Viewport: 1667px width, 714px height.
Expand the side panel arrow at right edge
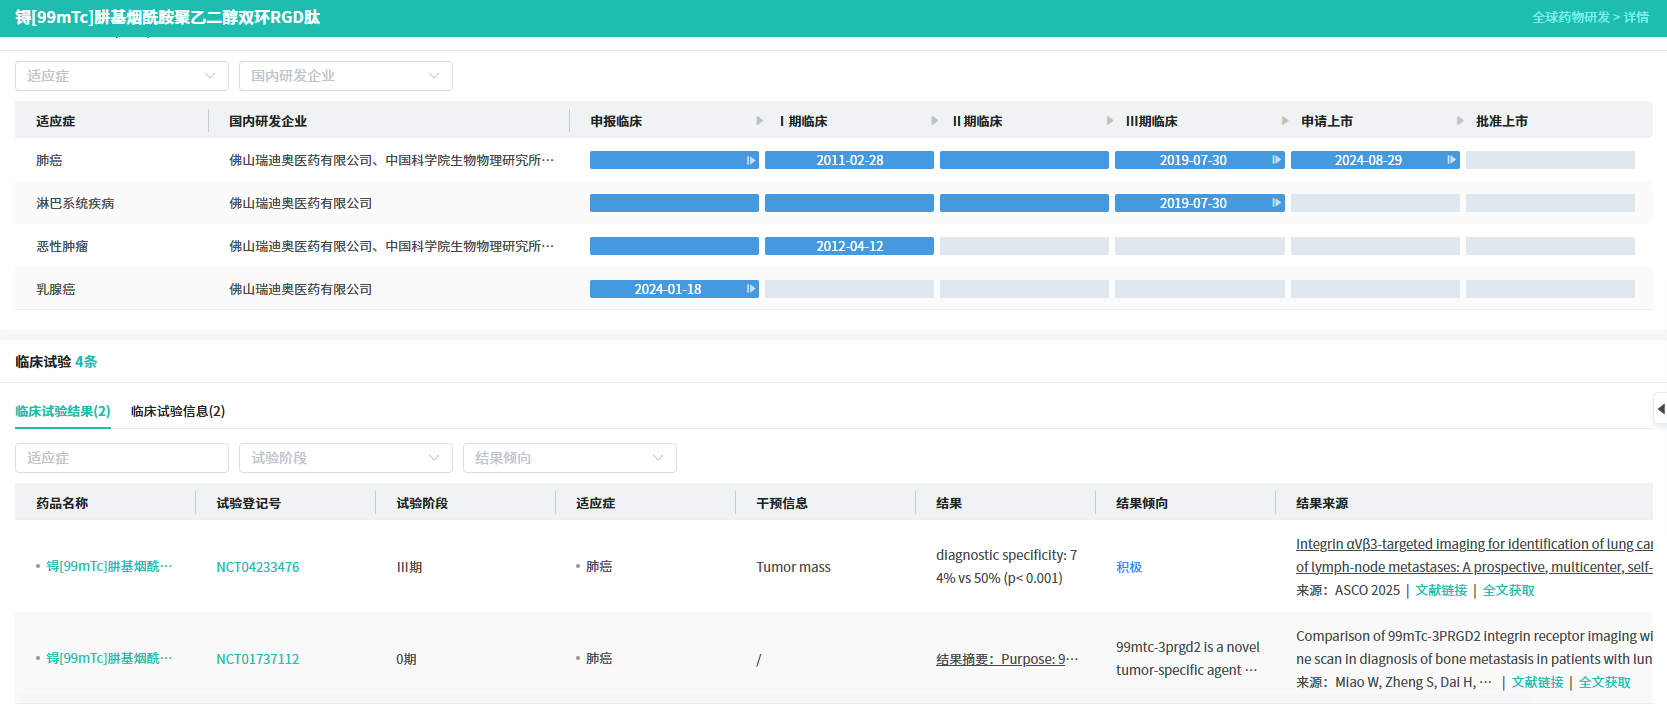pyautogui.click(x=1660, y=409)
